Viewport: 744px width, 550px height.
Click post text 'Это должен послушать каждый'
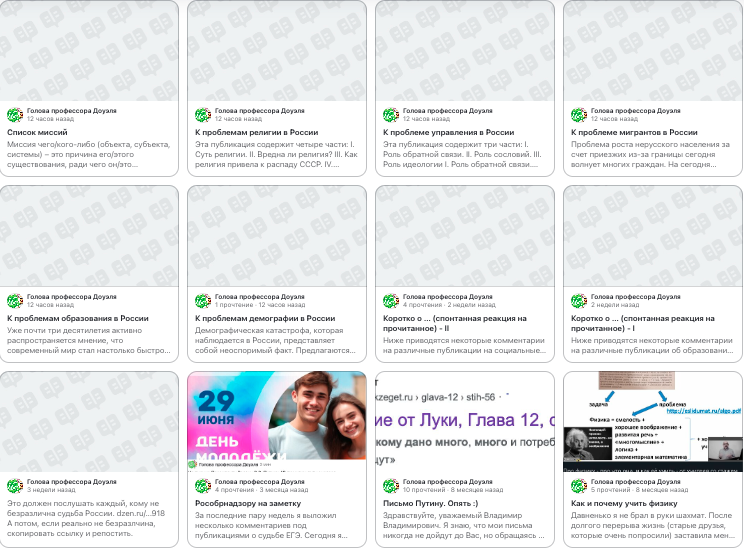tap(86, 518)
